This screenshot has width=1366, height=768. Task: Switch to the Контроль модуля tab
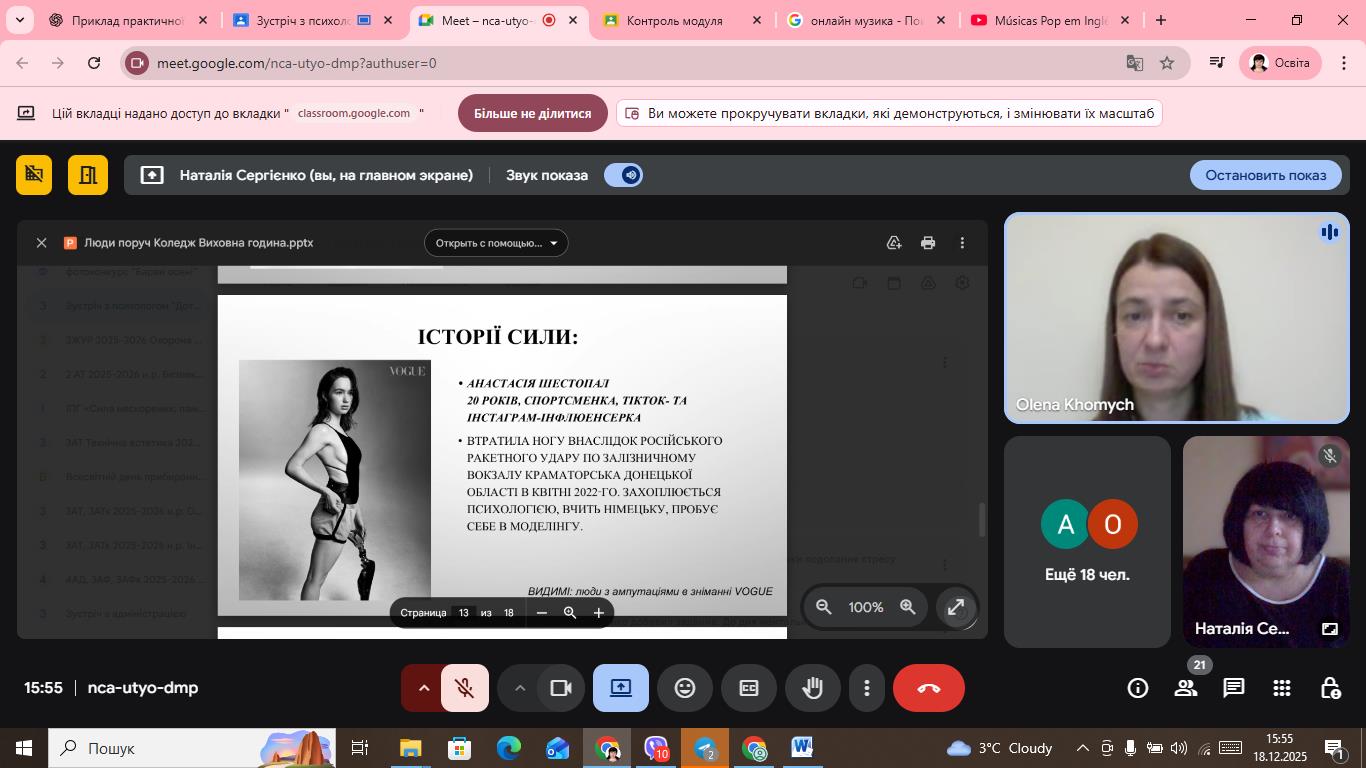click(x=673, y=20)
